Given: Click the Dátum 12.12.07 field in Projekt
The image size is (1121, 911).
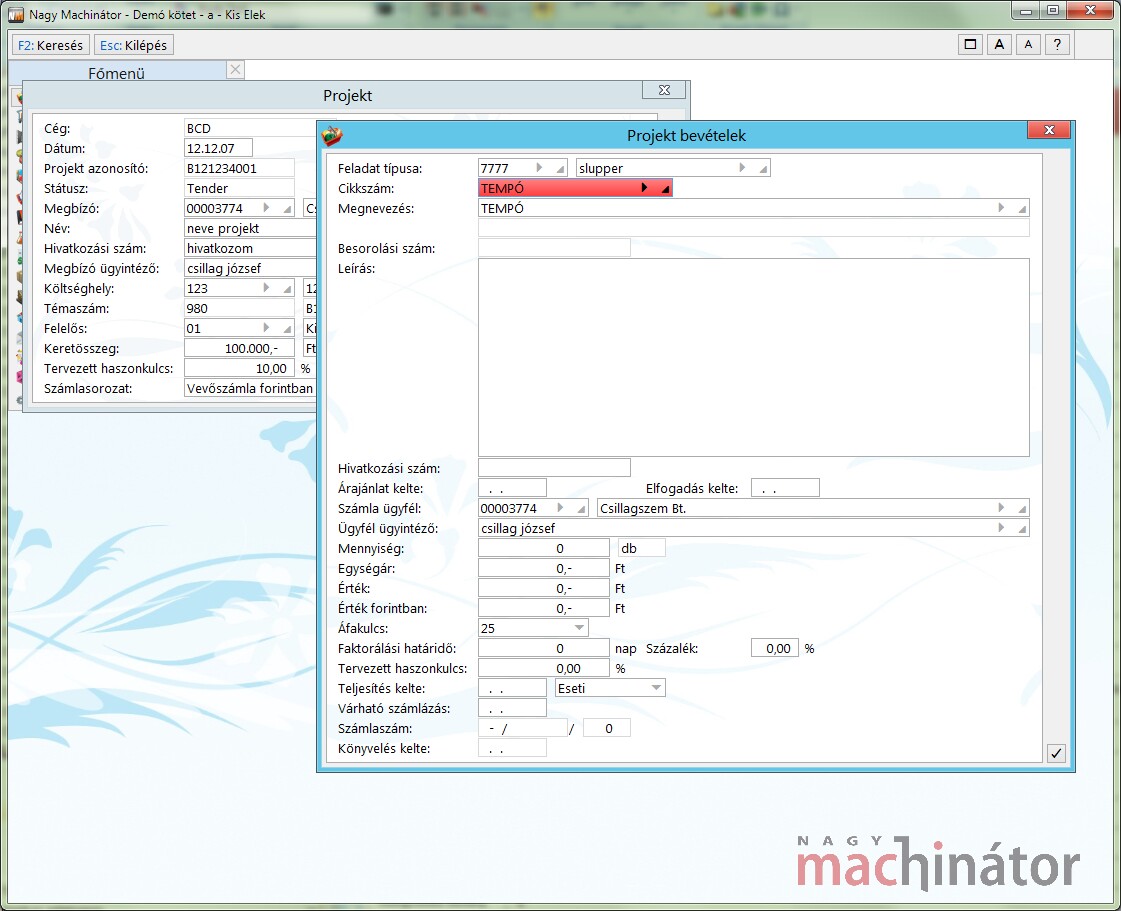Looking at the screenshot, I should (218, 148).
